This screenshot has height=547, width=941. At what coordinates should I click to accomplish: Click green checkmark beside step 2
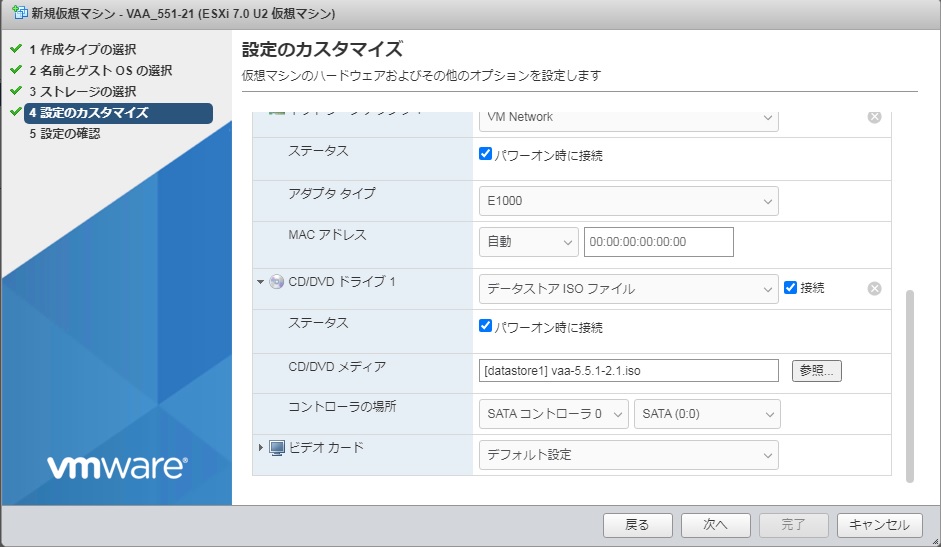16,70
